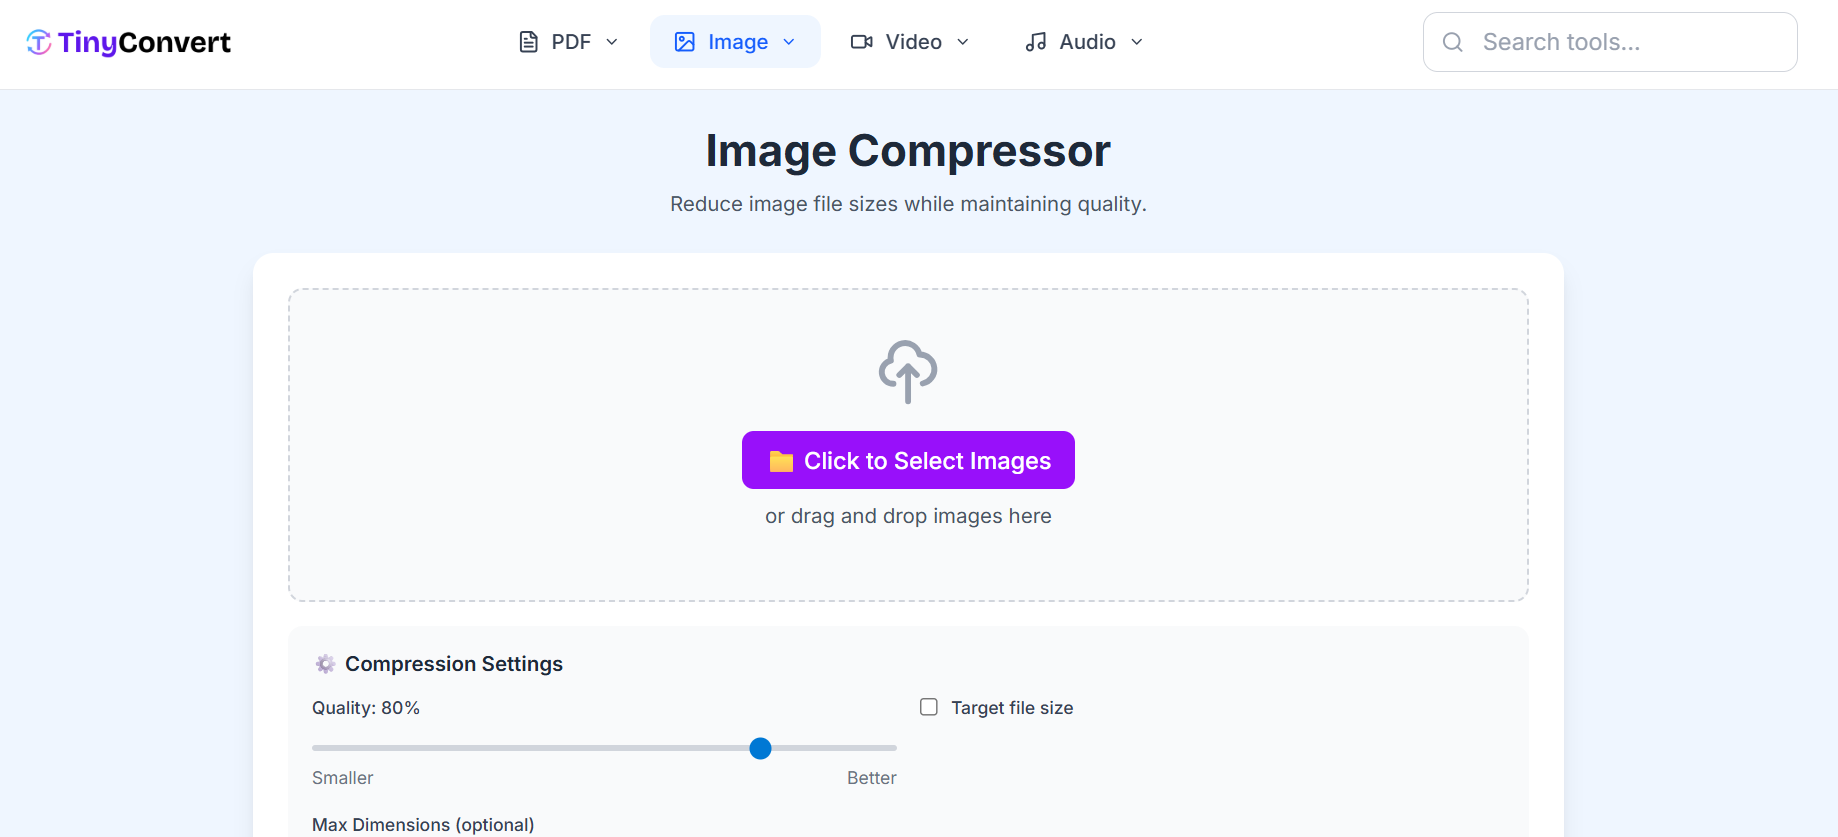Click the cloud upload icon
Screen dimensions: 1838x837
point(908,372)
